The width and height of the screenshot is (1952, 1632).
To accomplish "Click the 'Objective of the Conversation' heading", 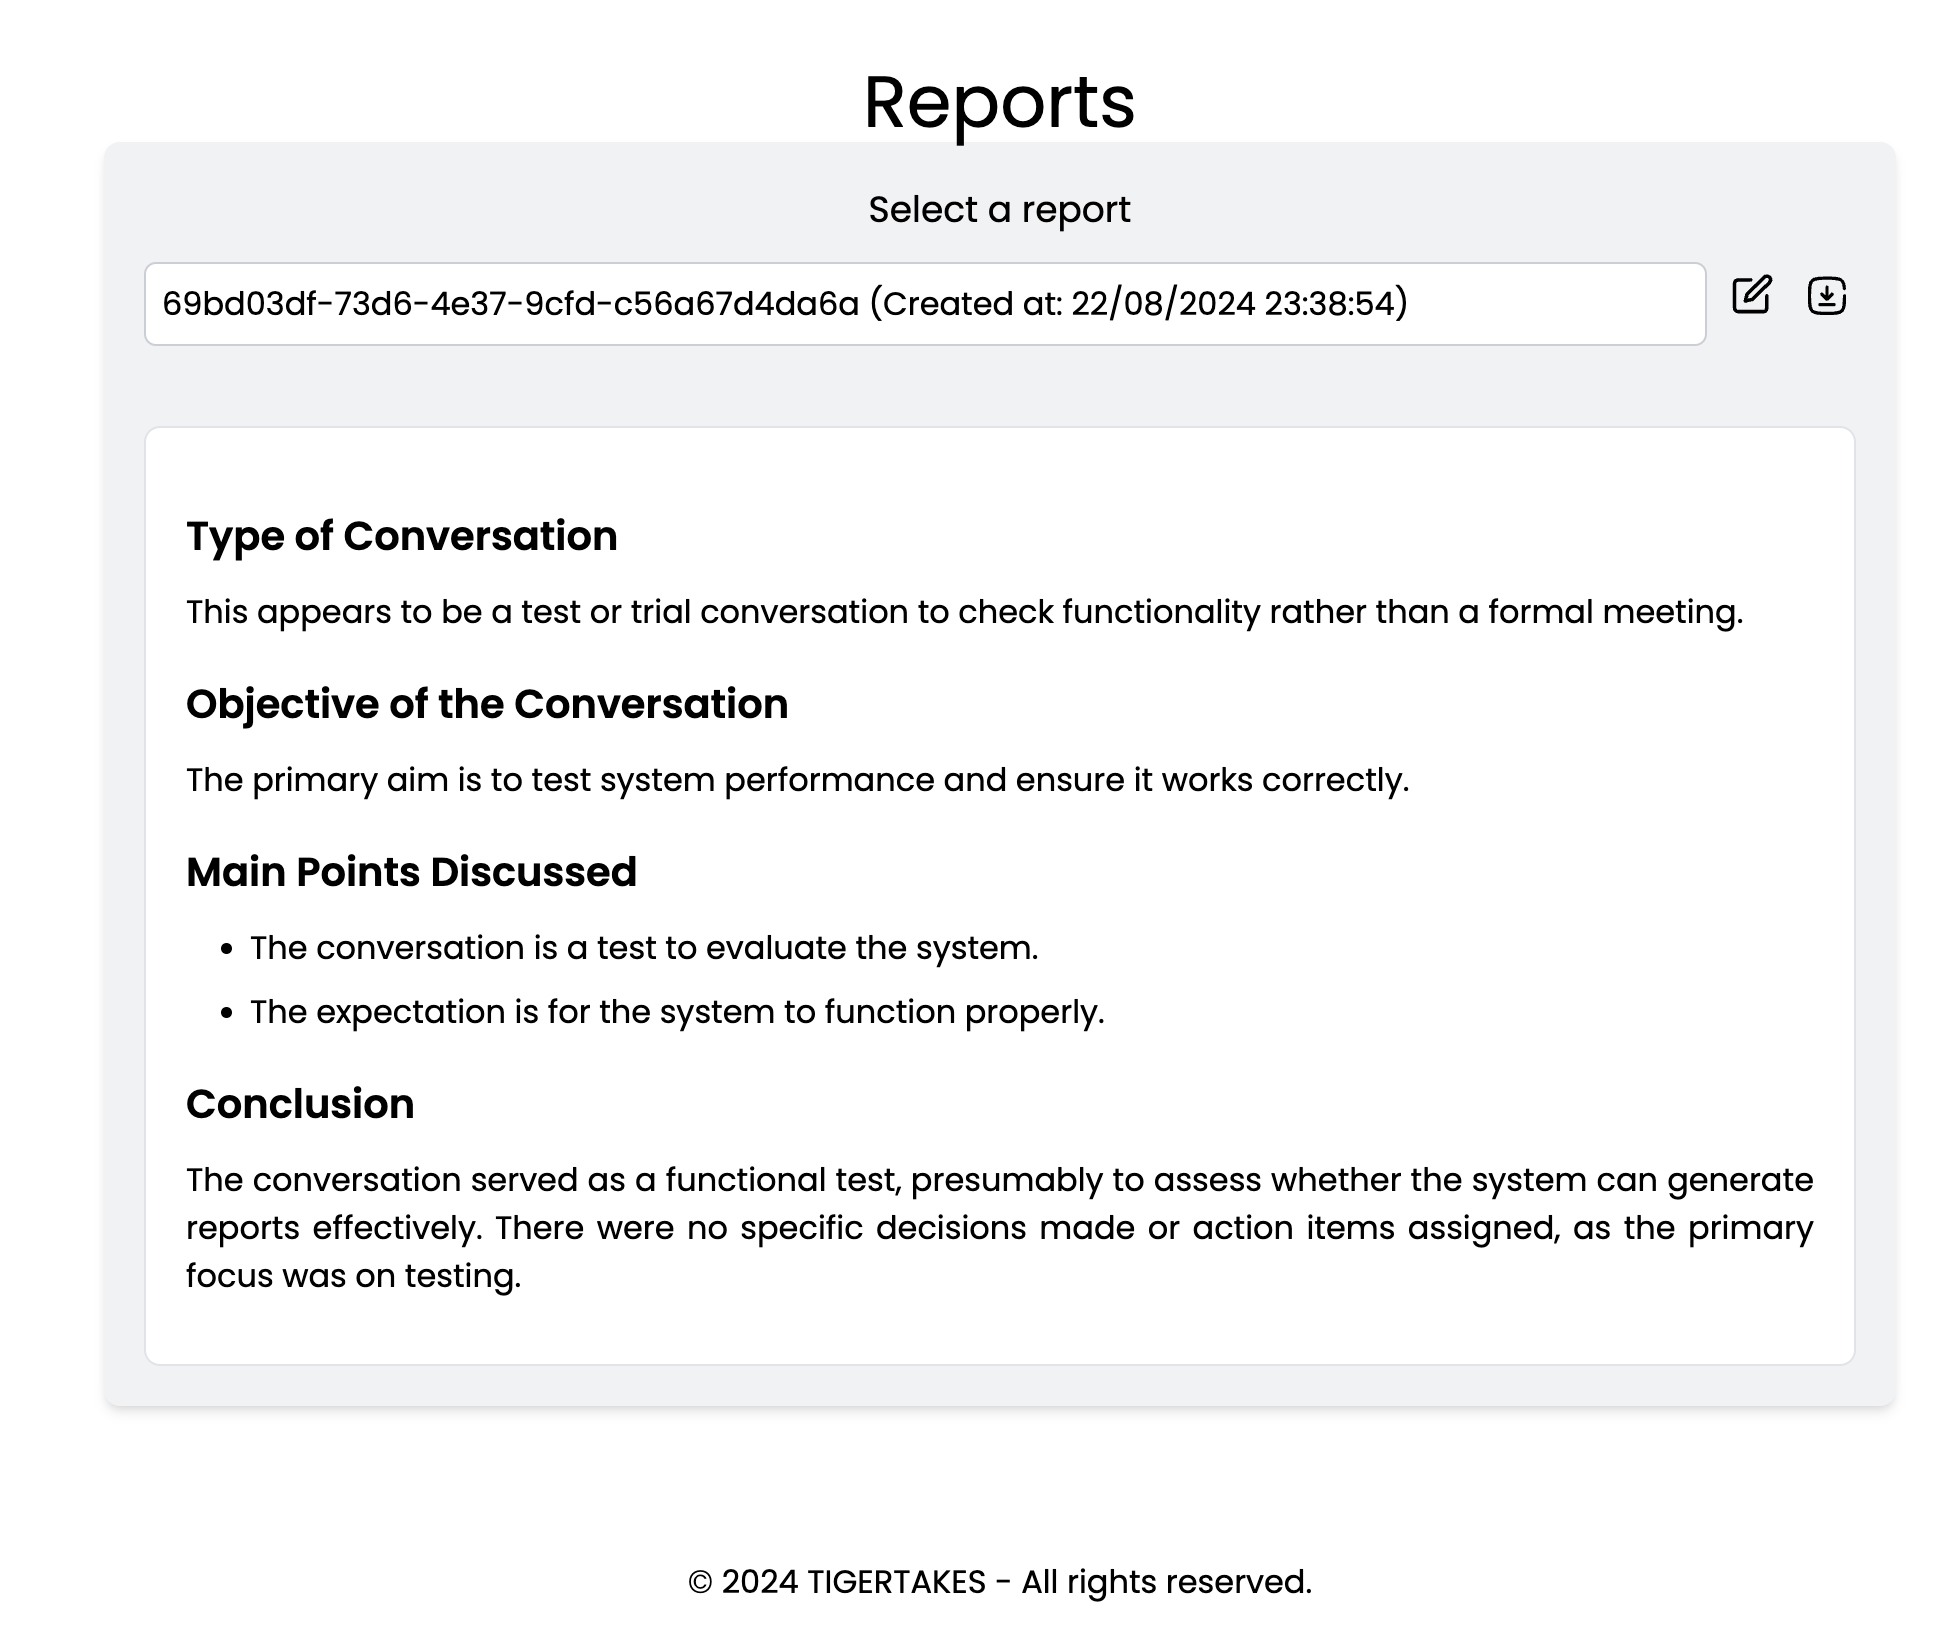I will point(487,704).
